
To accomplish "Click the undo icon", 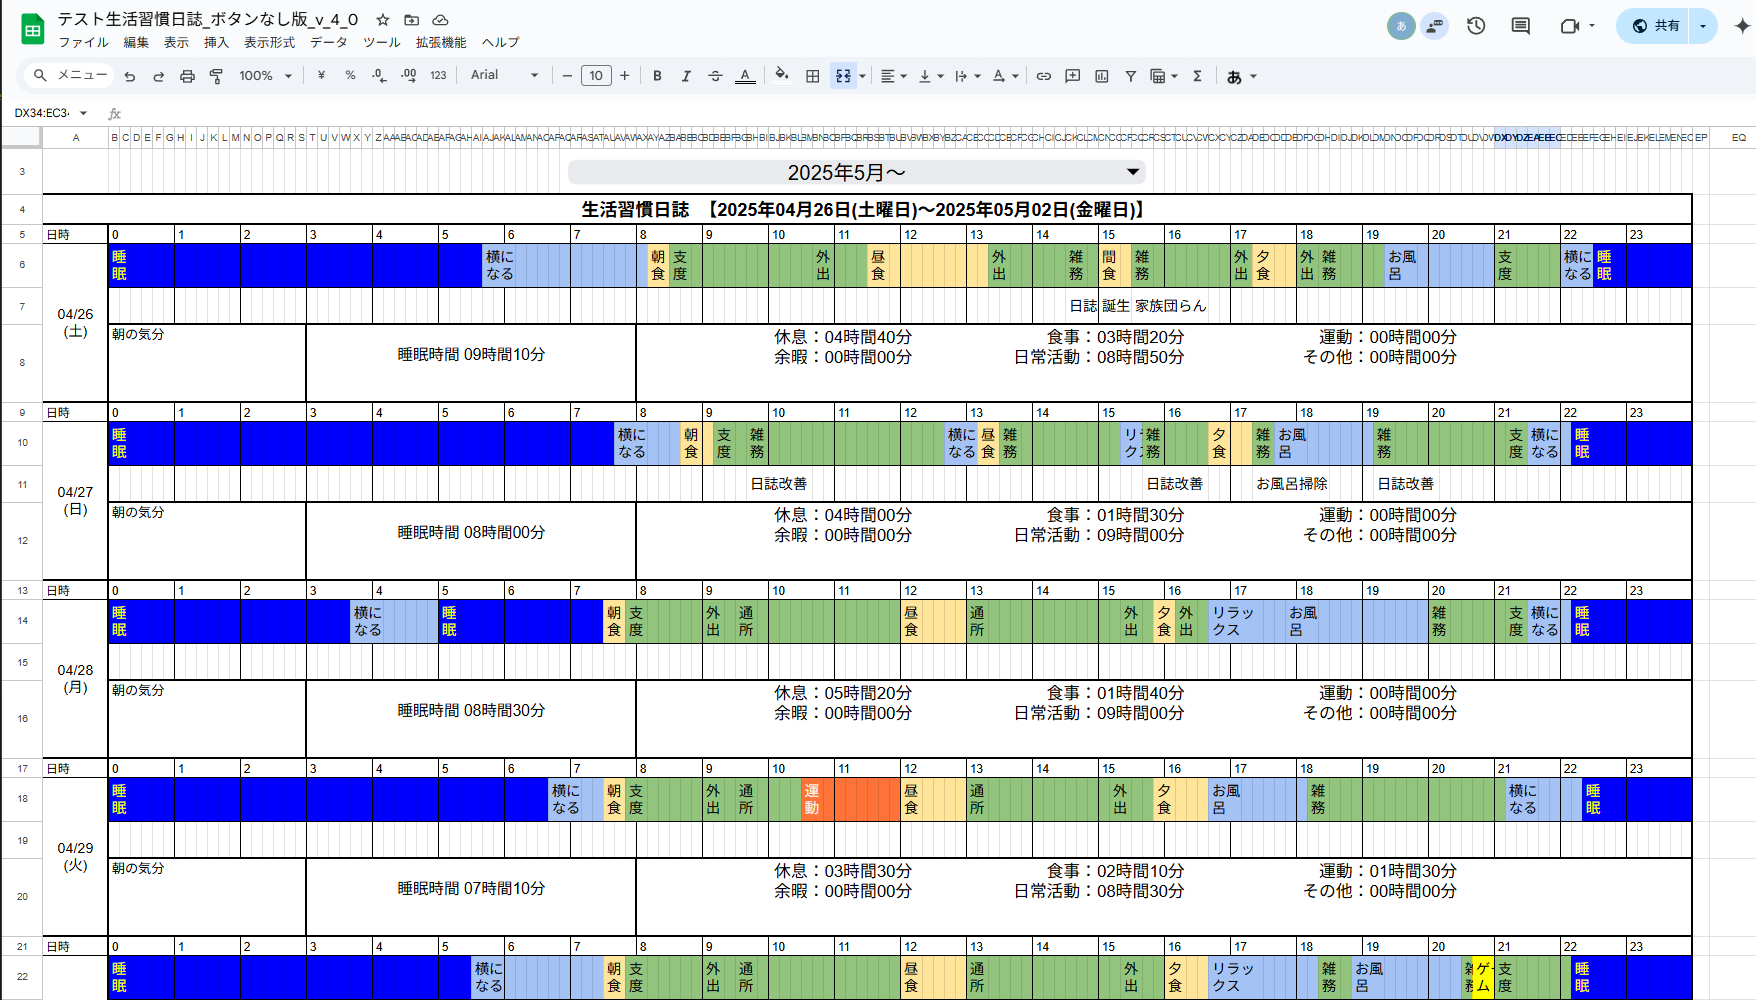I will click(129, 76).
